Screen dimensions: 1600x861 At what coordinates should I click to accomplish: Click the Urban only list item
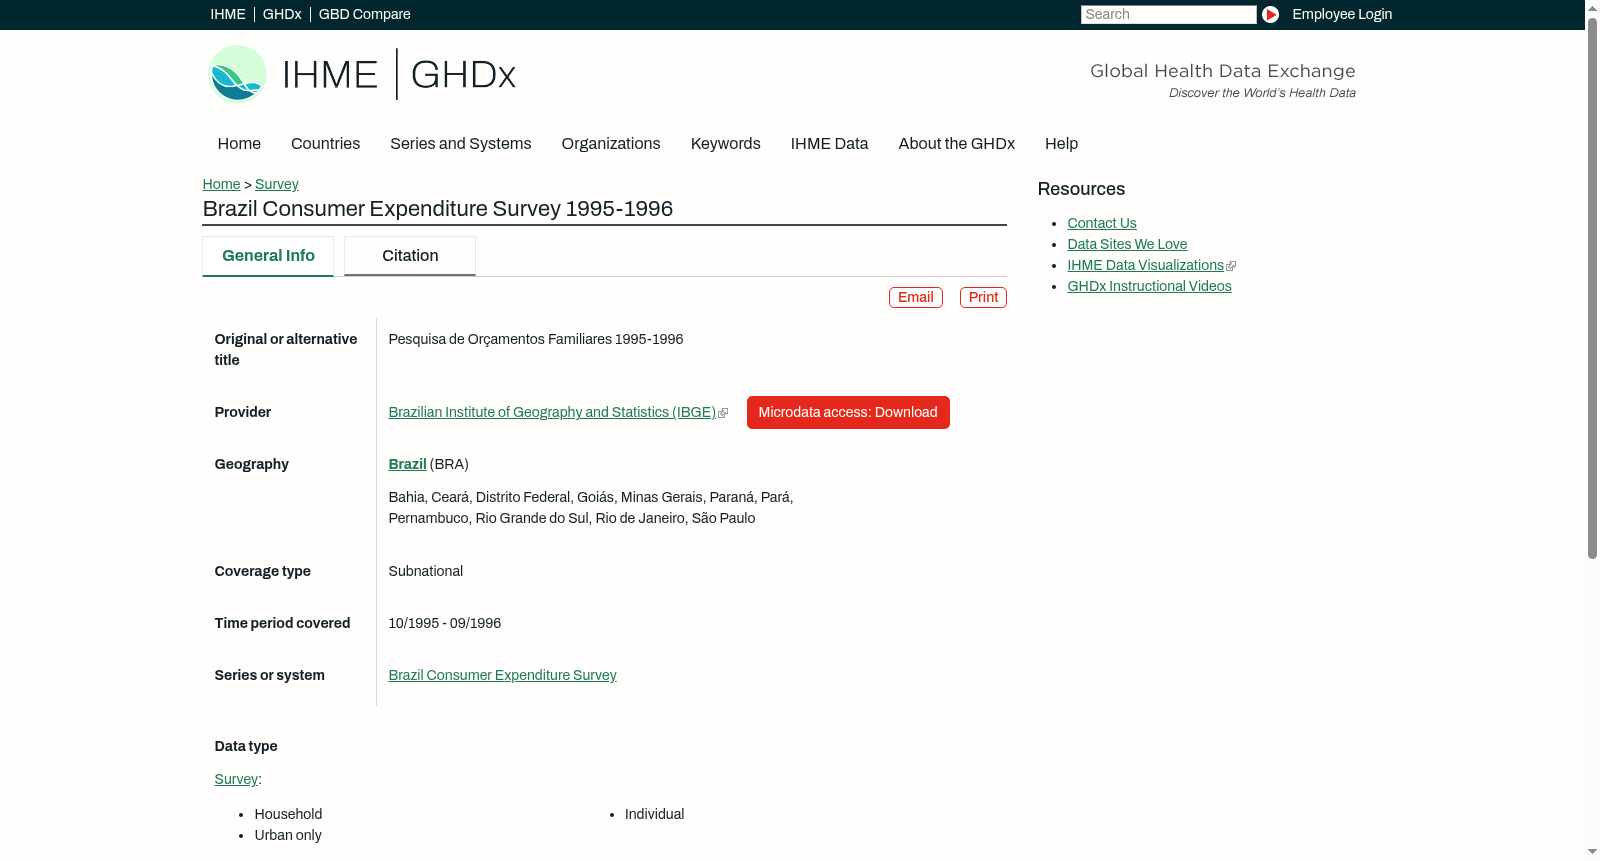coord(288,835)
